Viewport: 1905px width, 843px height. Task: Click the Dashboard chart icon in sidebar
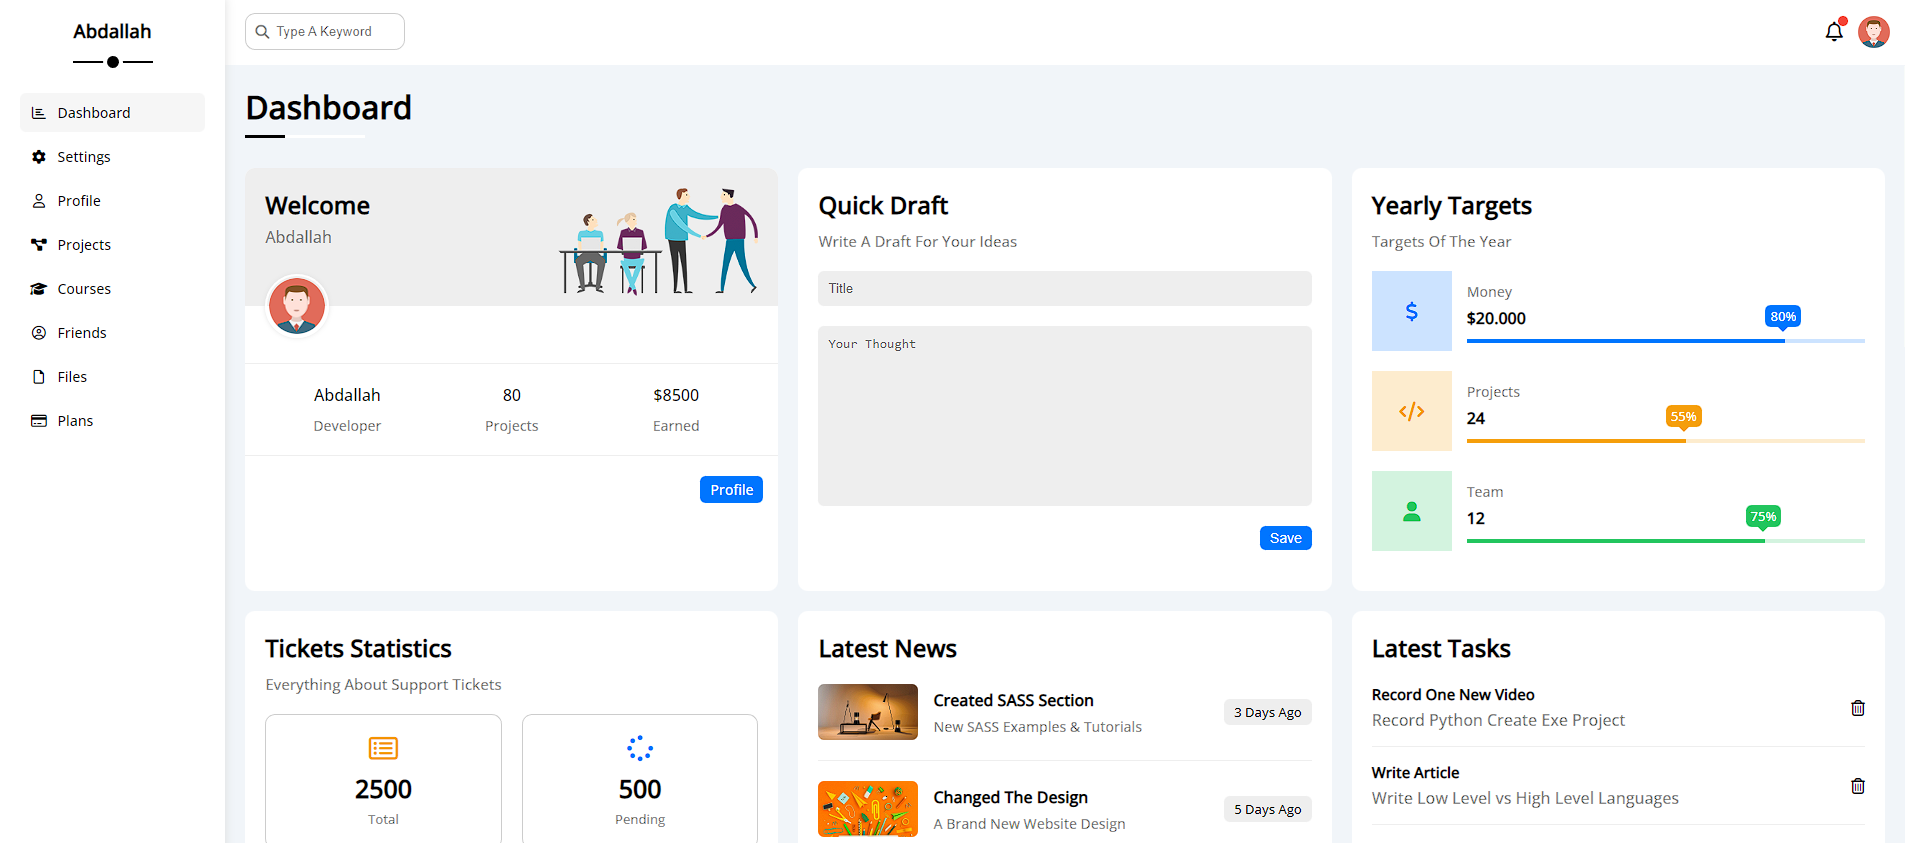pos(39,113)
